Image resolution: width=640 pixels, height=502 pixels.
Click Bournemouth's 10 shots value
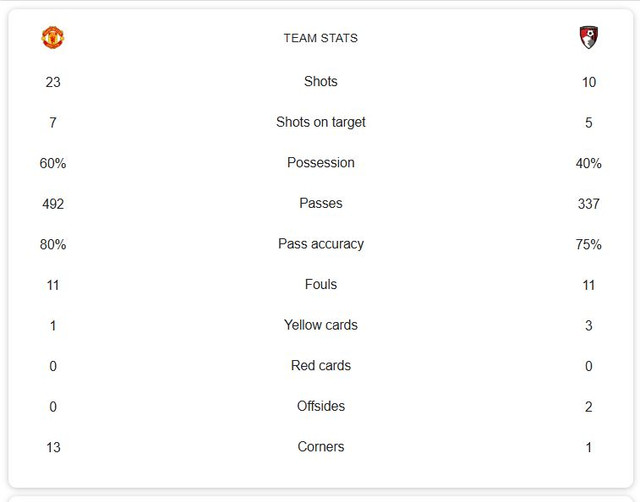click(x=589, y=82)
